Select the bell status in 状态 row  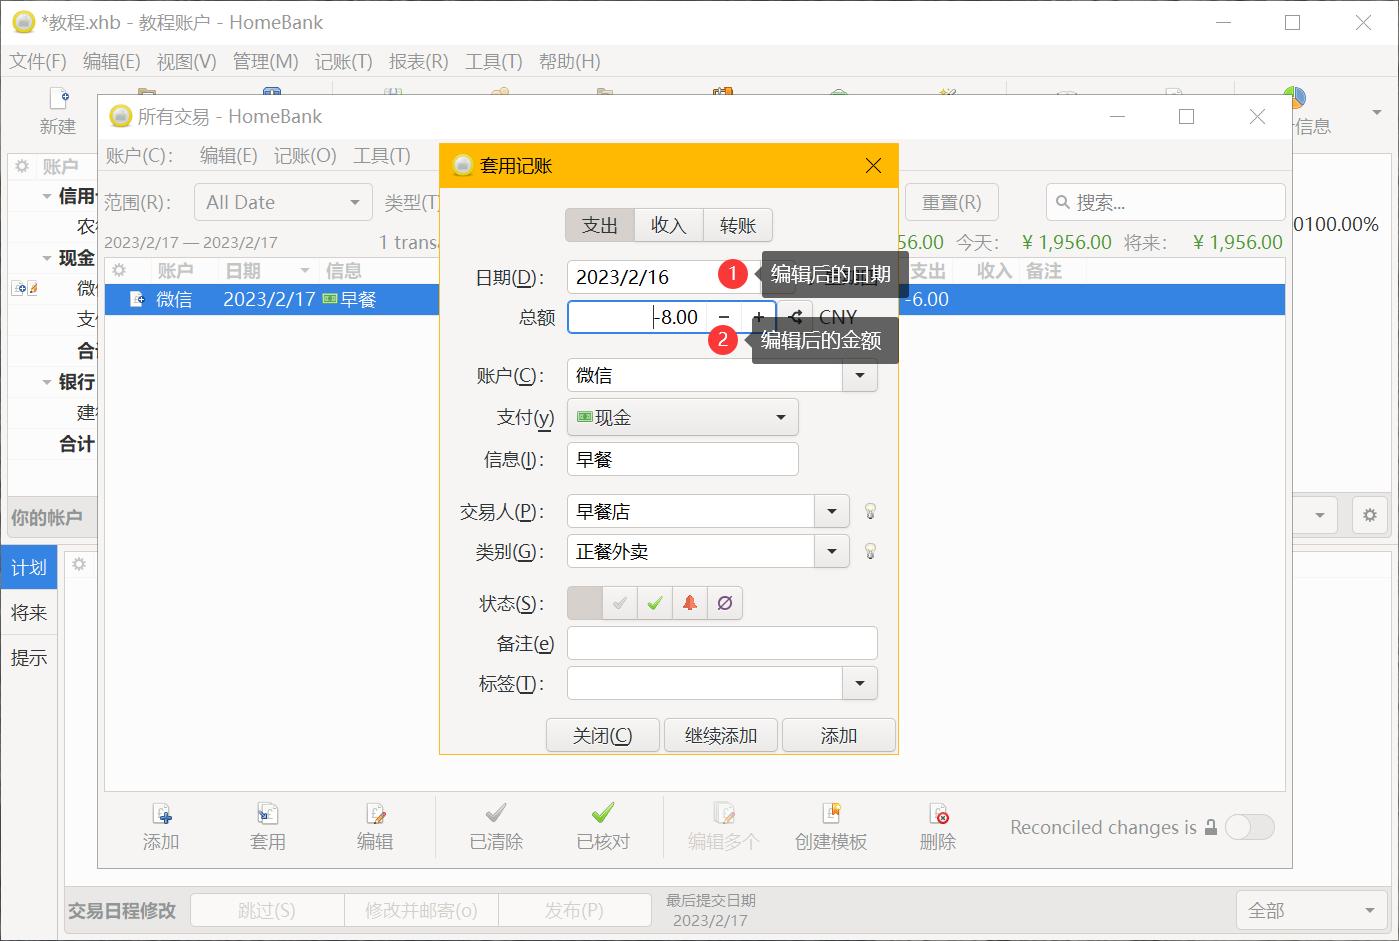[x=690, y=603]
